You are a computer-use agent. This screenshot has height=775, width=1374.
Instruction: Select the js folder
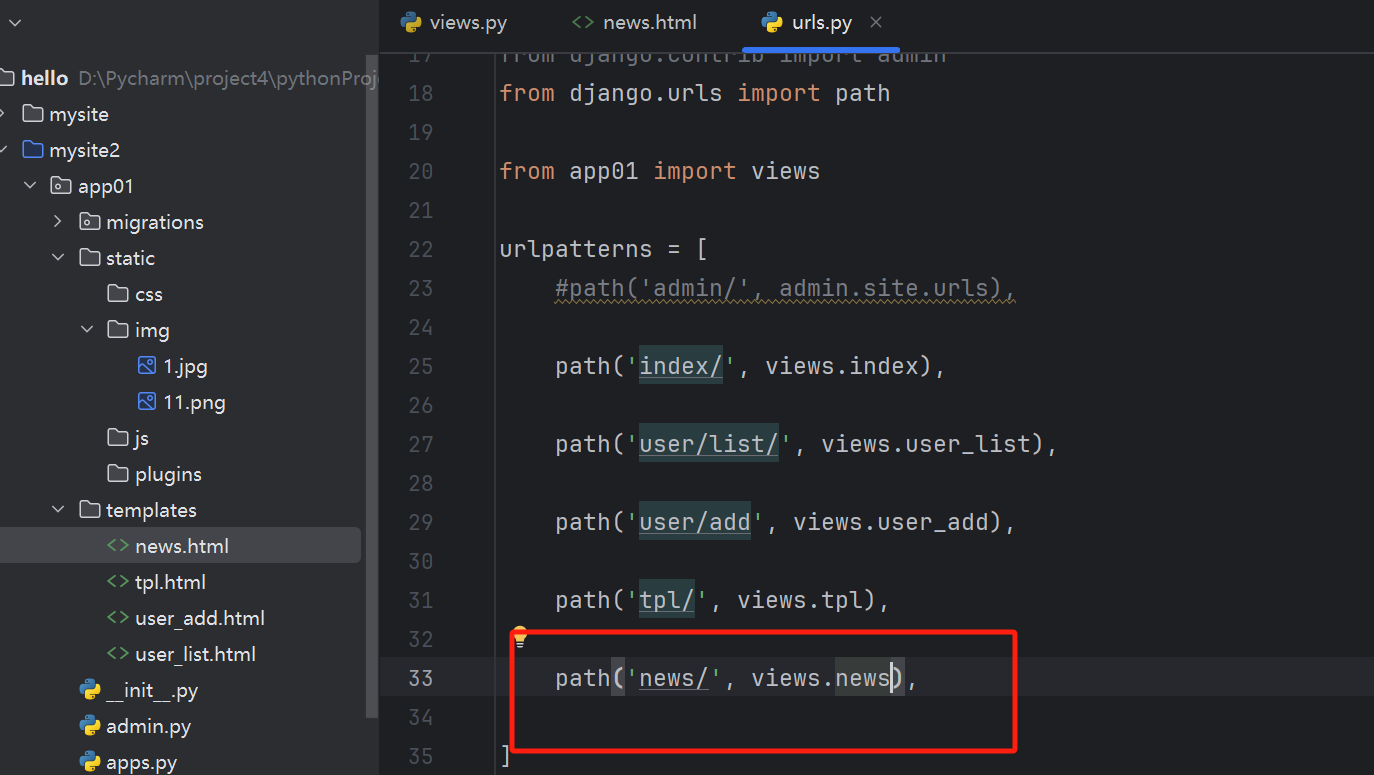pyautogui.click(x=142, y=438)
